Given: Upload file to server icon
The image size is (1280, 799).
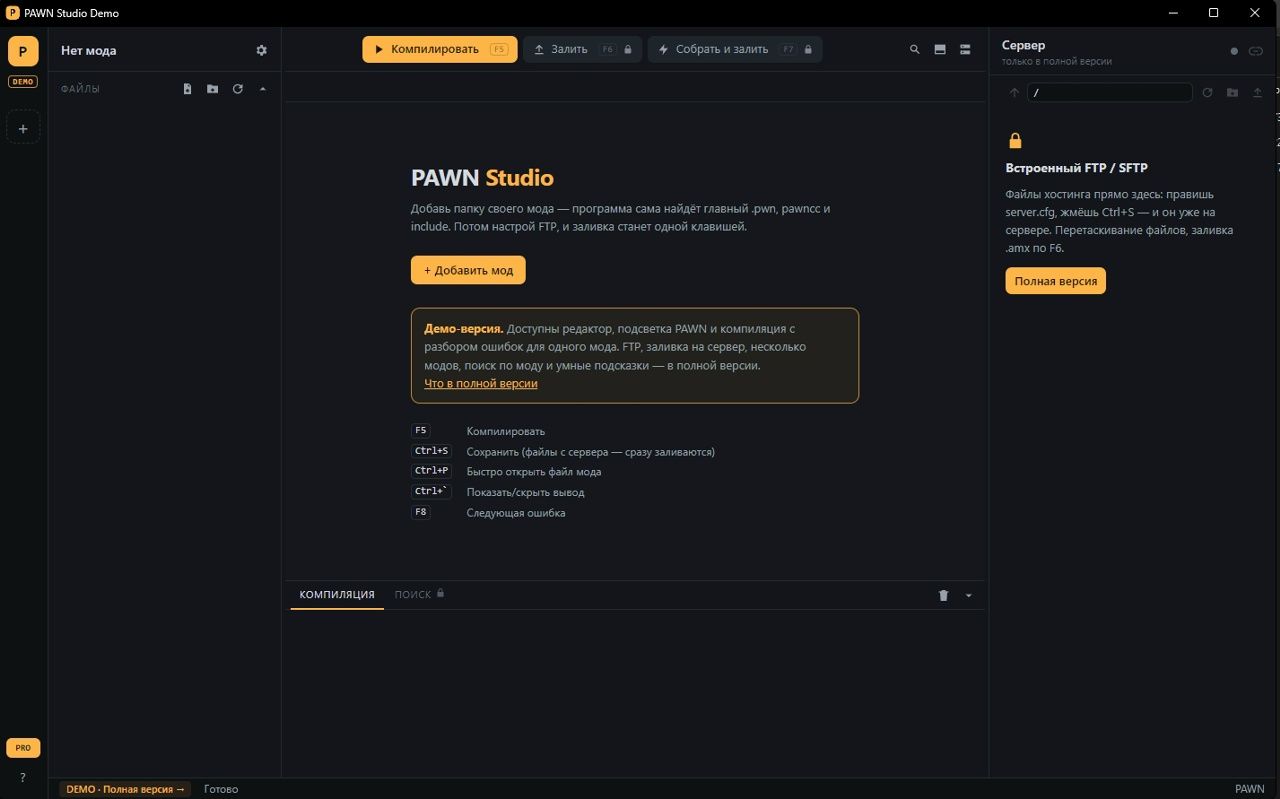Looking at the screenshot, I should pos(1258,92).
